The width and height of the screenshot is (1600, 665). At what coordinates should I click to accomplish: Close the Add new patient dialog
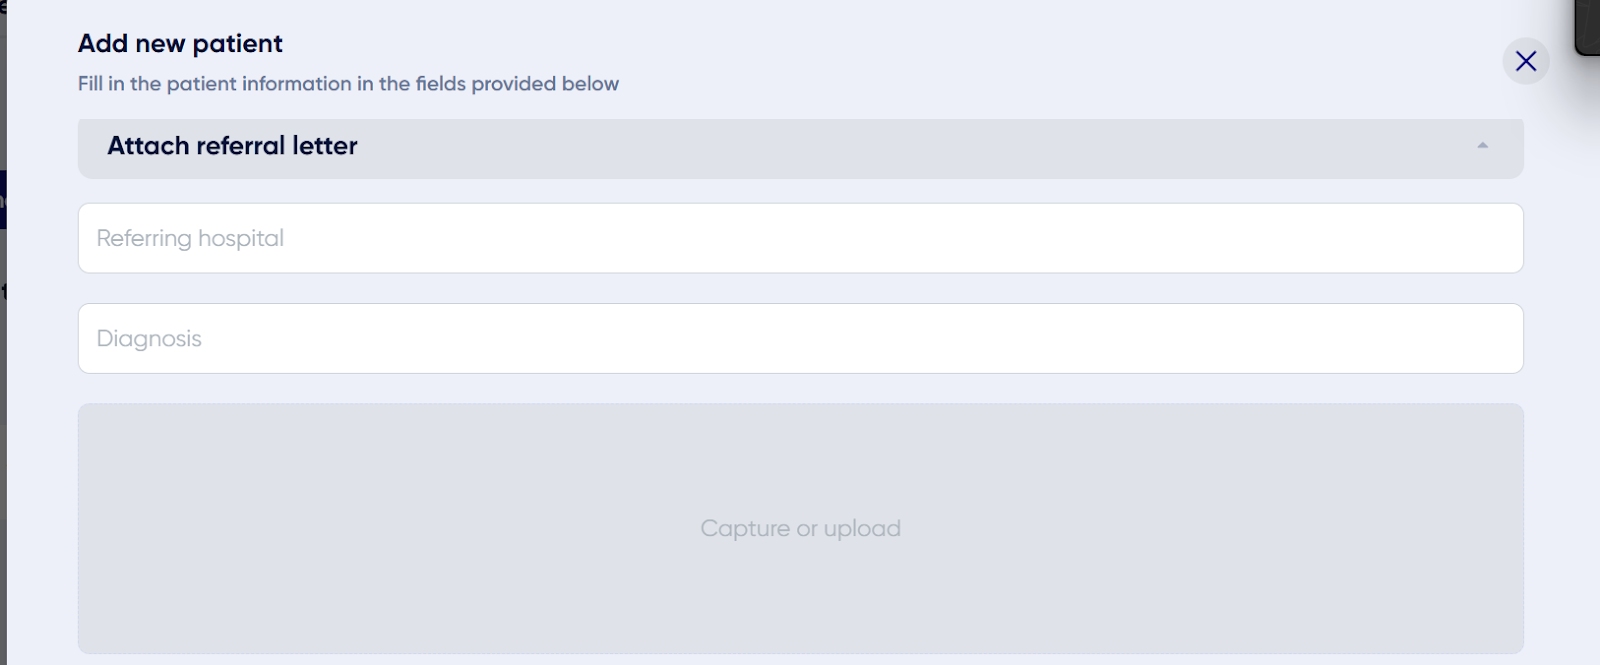(1526, 61)
